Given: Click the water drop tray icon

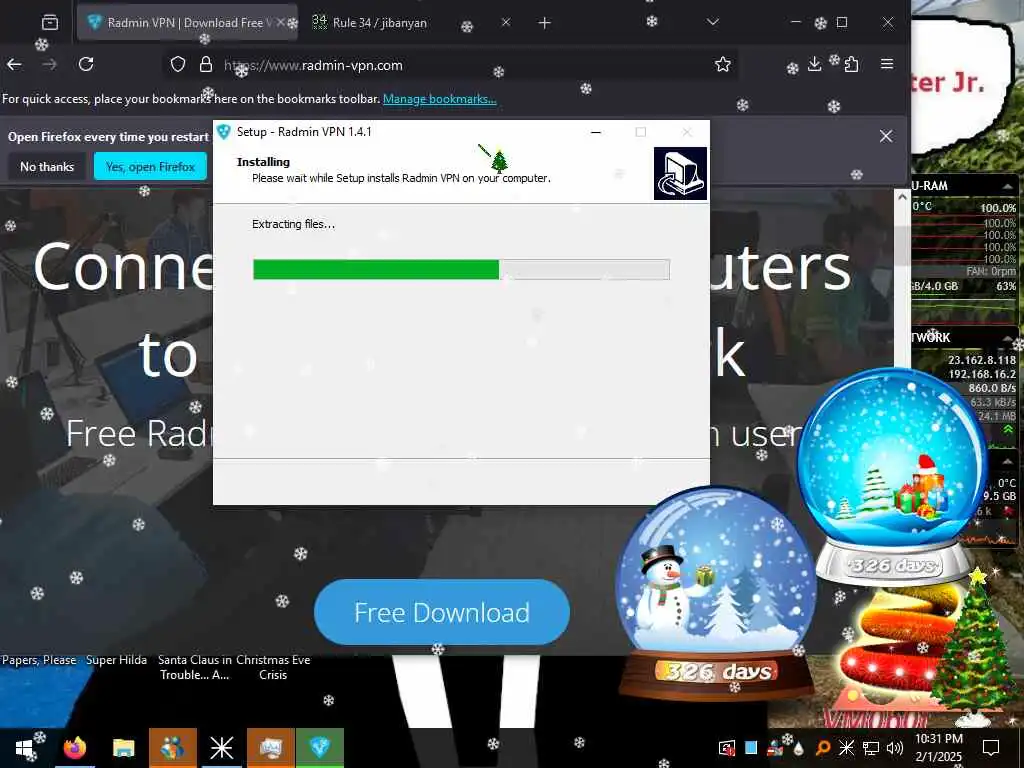Looking at the screenshot, I should [799, 748].
